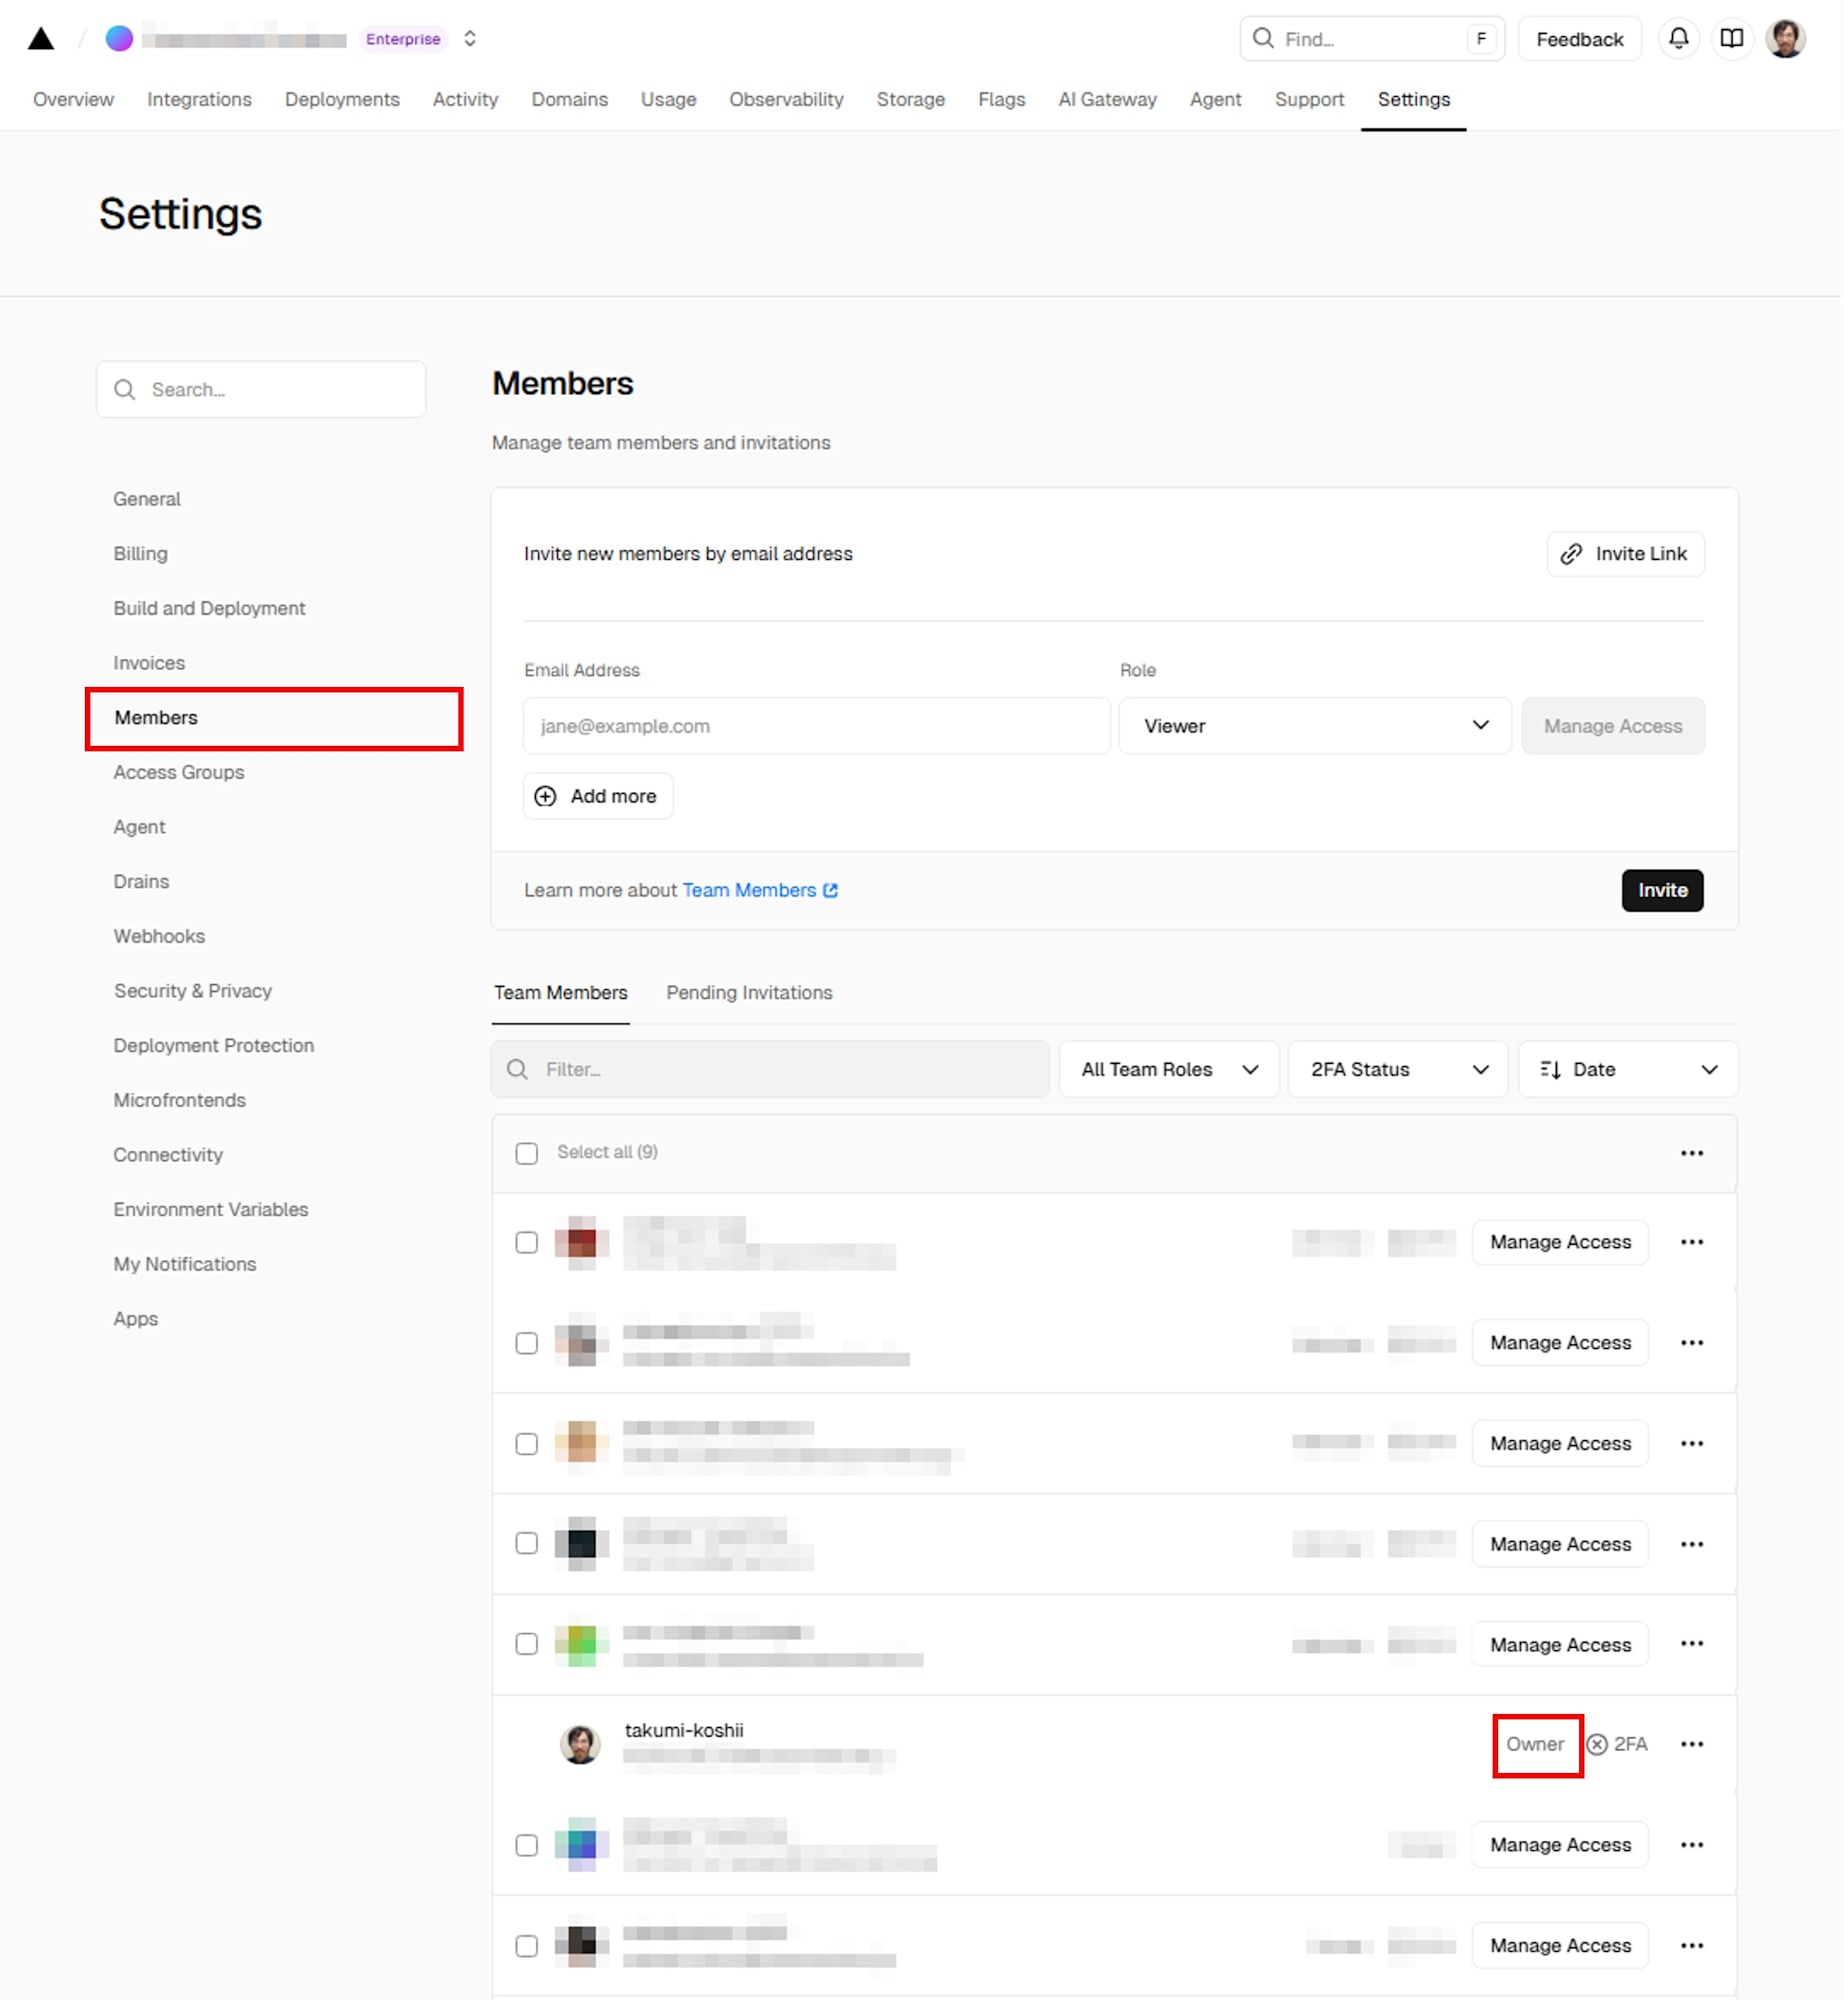This screenshot has width=1844, height=2000.
Task: Switch to Pending Invitations tab
Action: click(x=749, y=992)
